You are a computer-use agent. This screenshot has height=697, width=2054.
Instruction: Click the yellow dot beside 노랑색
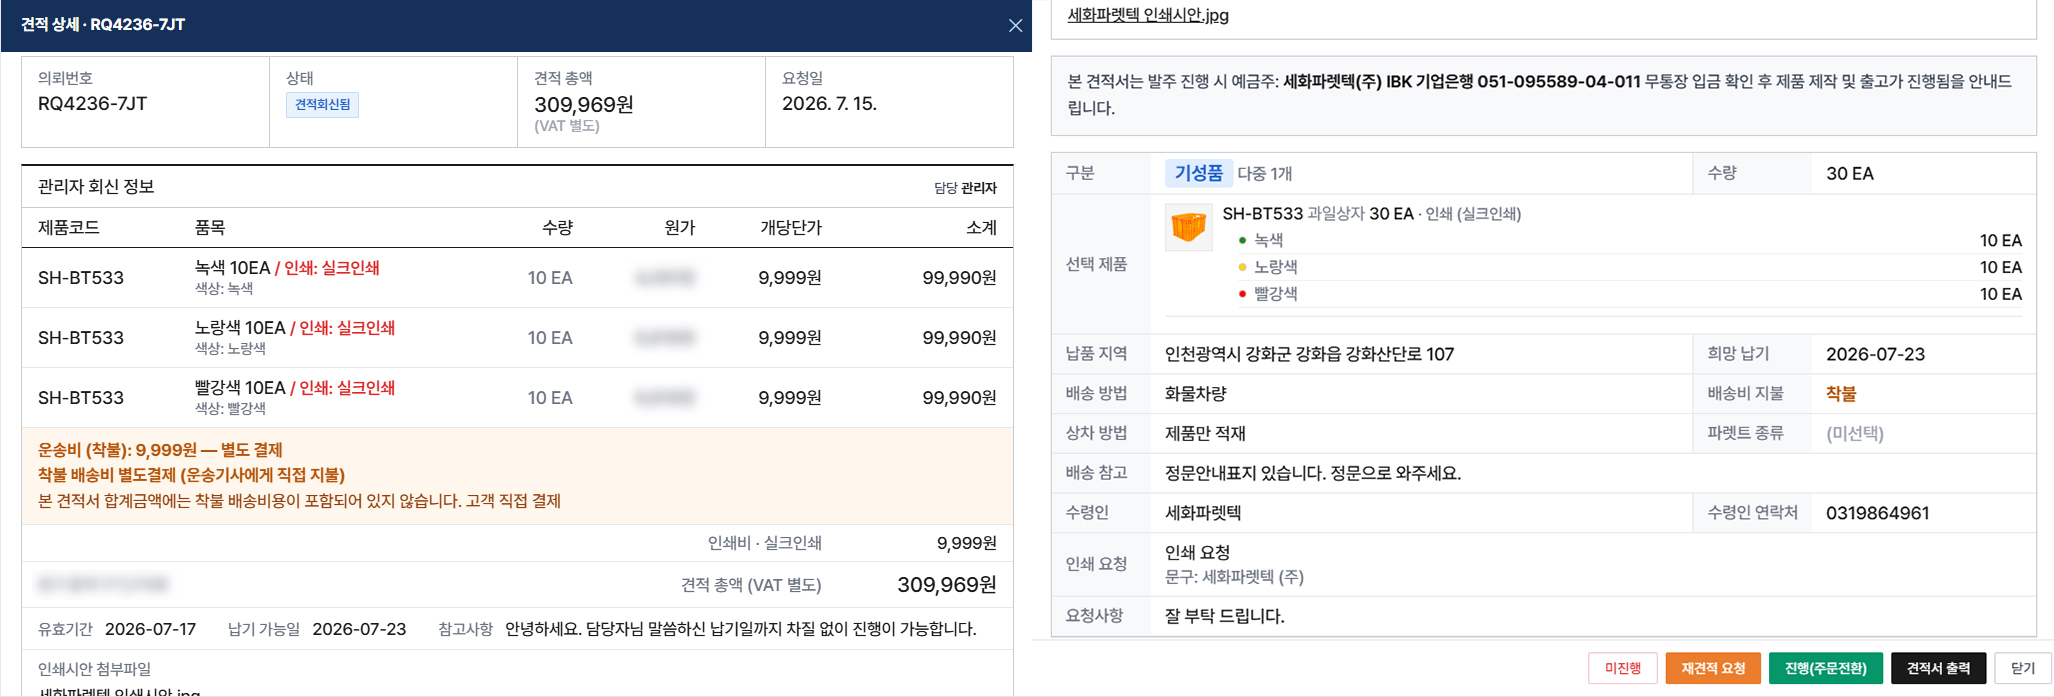[x=1242, y=267]
